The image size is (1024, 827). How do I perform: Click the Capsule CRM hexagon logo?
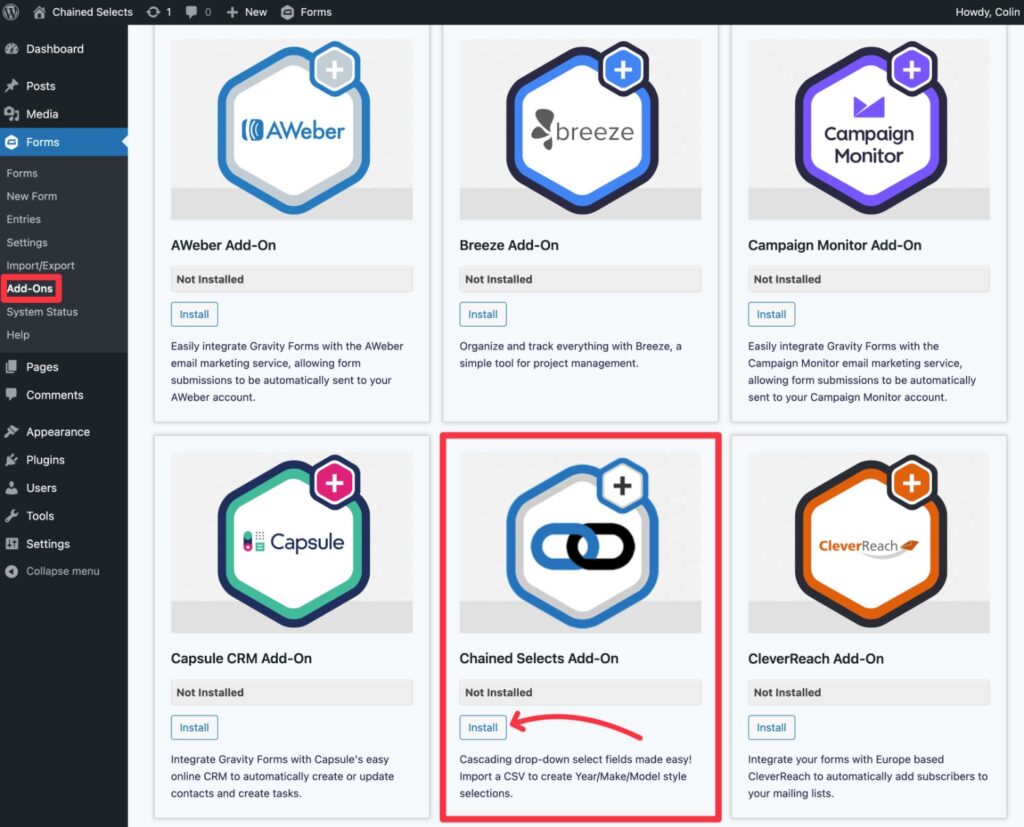point(292,543)
